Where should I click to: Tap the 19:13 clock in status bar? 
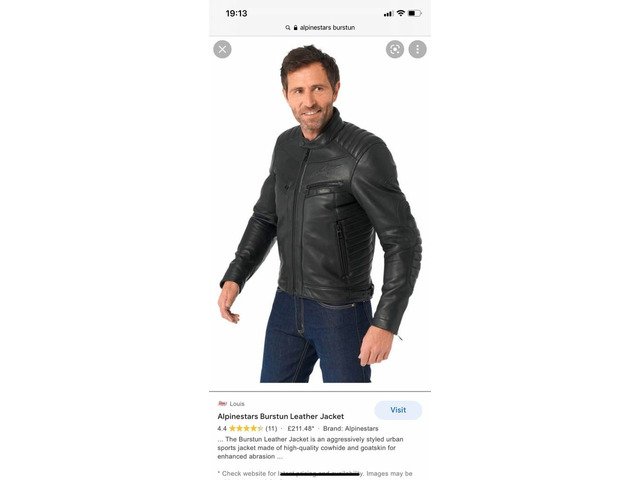(236, 13)
